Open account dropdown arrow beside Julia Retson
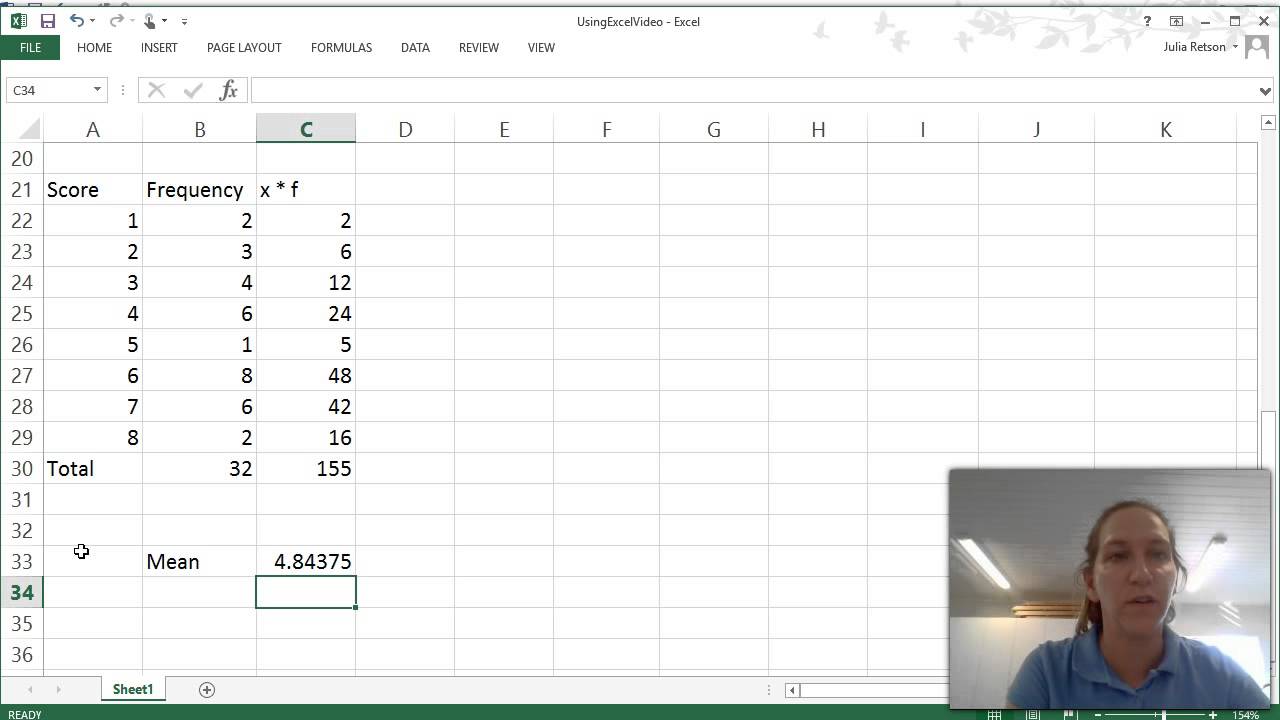Viewport: 1280px width, 720px height. pyautogui.click(x=1235, y=47)
